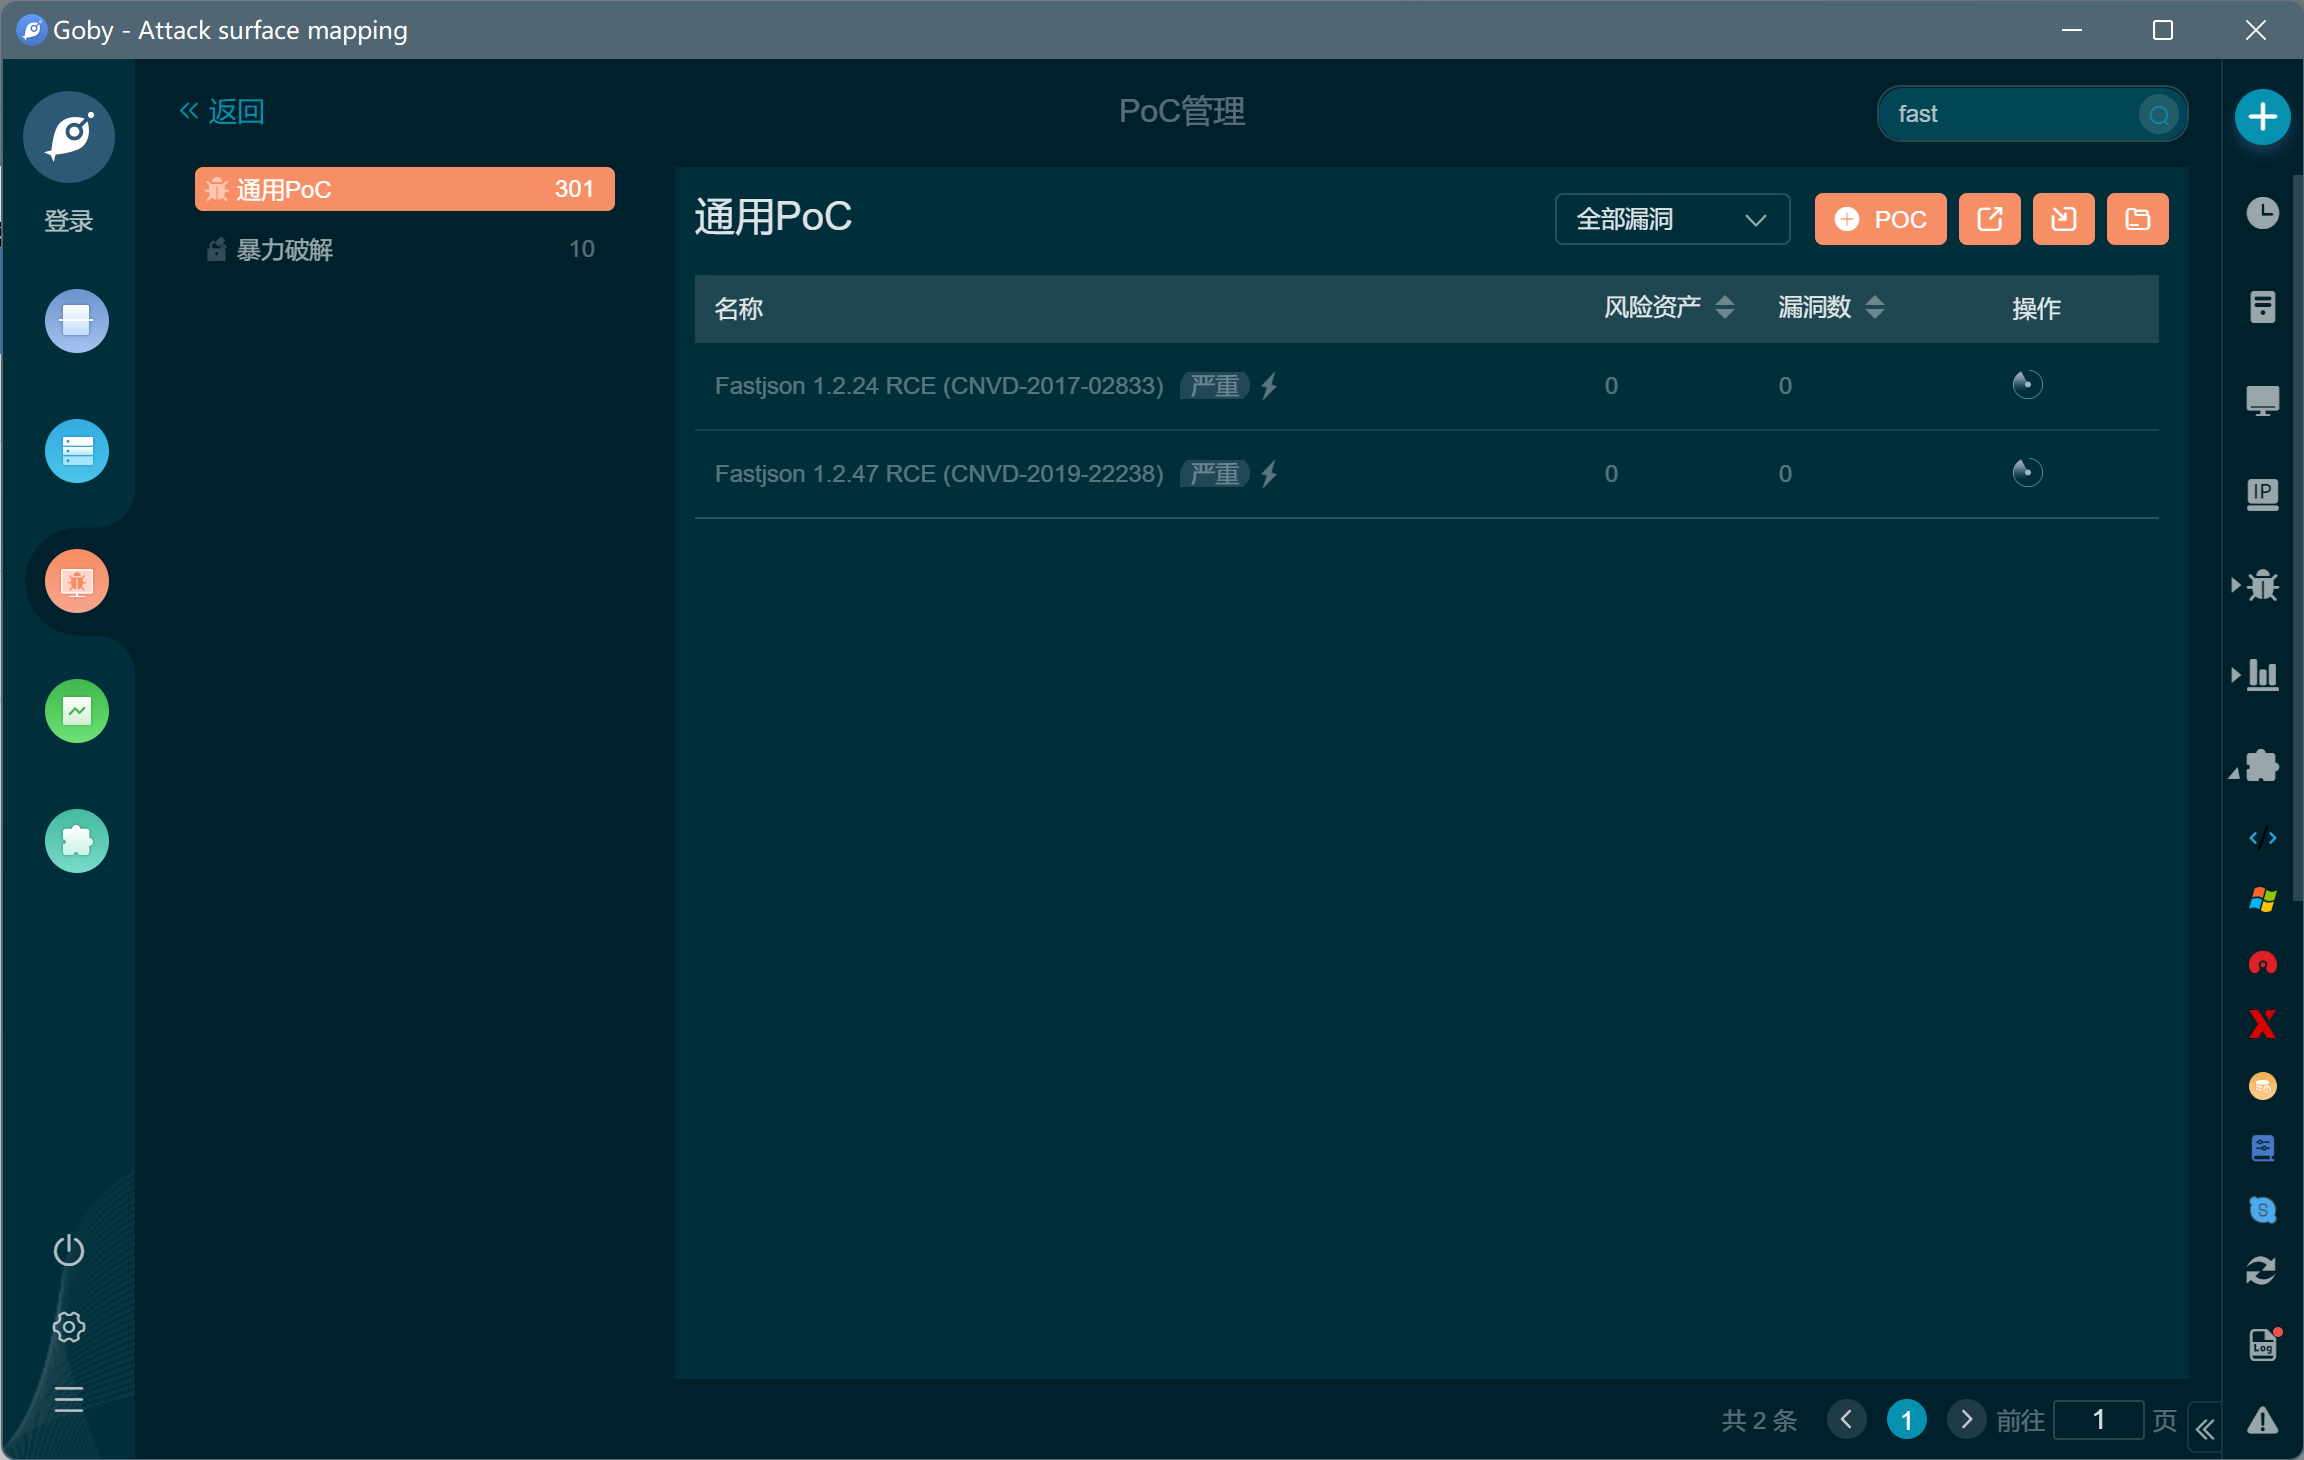Select page 1 in pagination
Viewport: 2304px width, 1460px height.
click(x=1907, y=1420)
